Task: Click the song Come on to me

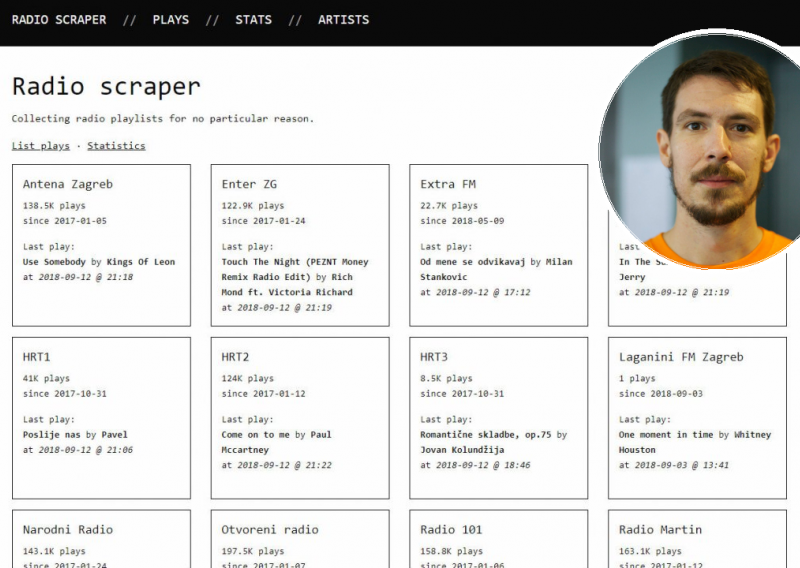Action: (x=256, y=435)
